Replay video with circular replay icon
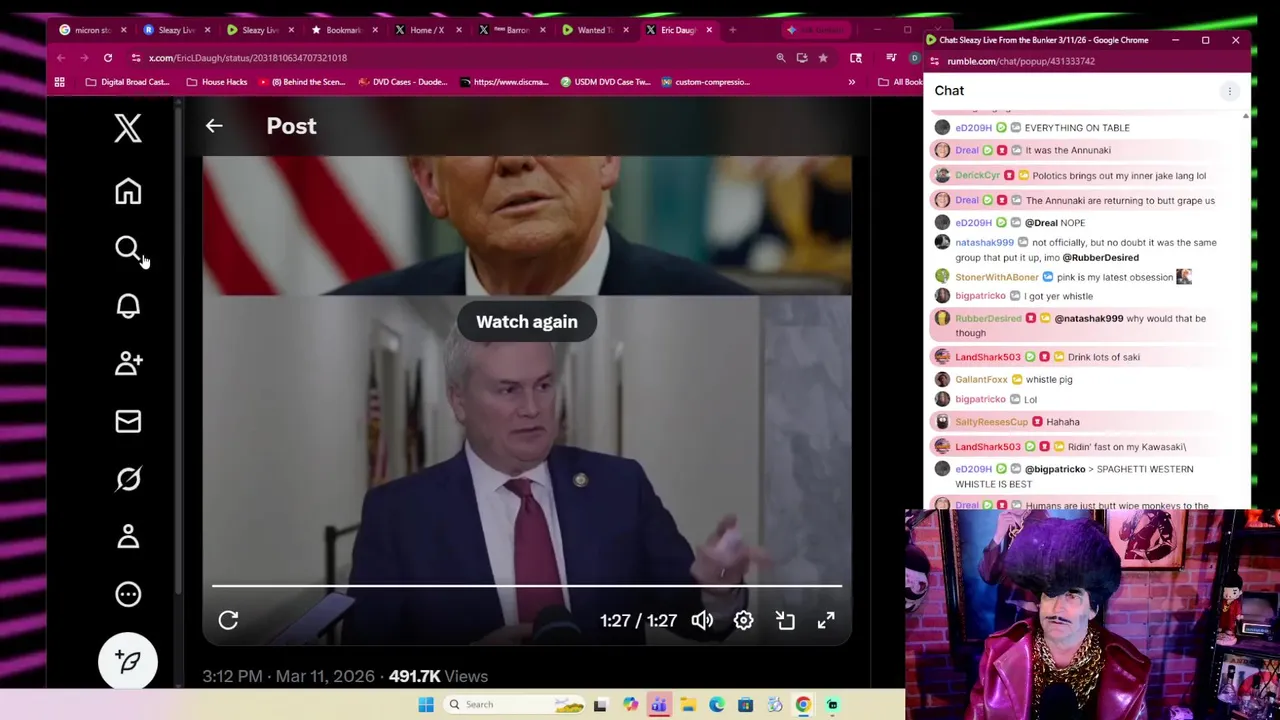Image resolution: width=1280 pixels, height=720 pixels. point(228,620)
